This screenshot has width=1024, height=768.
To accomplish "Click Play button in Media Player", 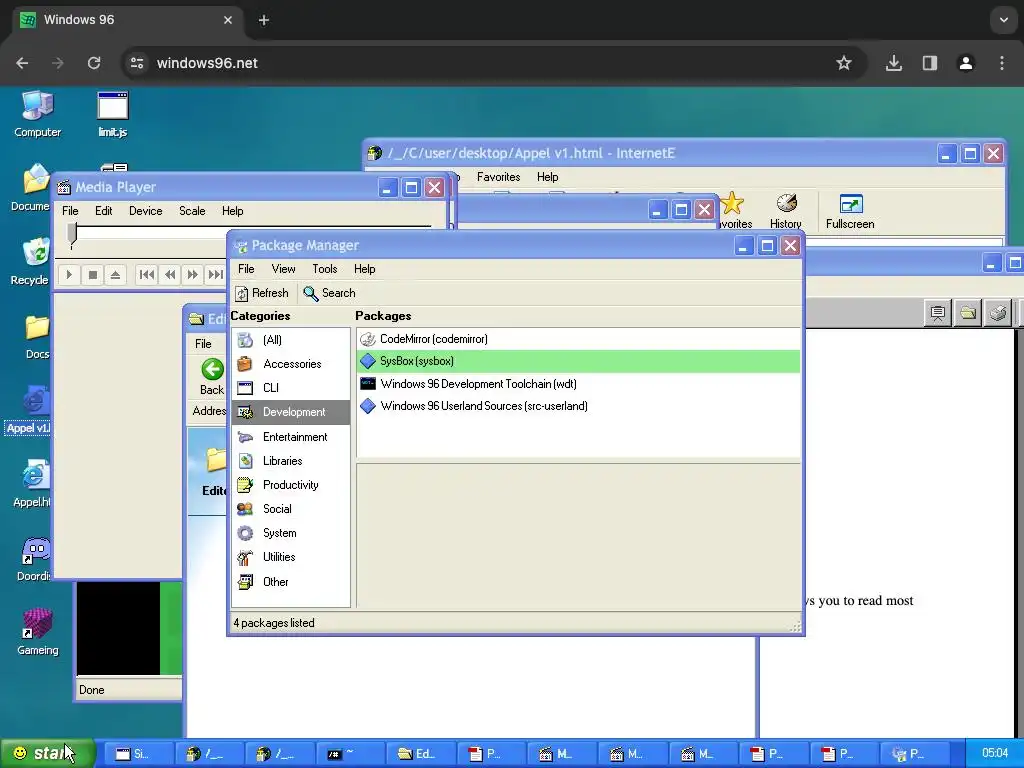I will pyautogui.click(x=69, y=275).
